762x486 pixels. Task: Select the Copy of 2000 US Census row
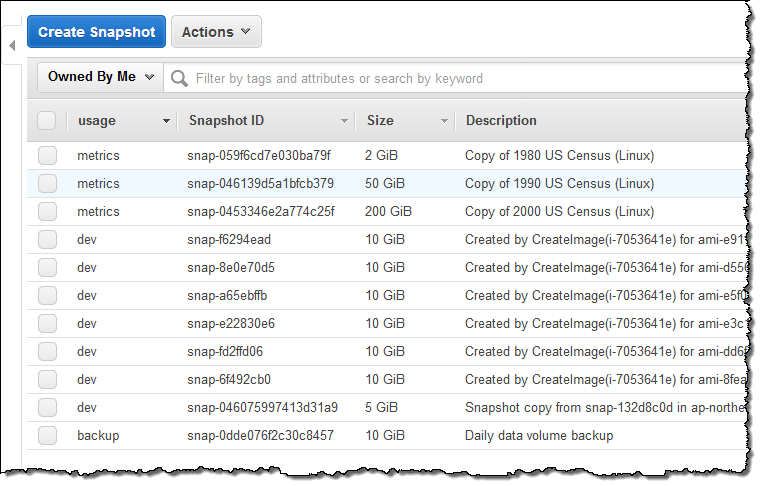coord(560,212)
